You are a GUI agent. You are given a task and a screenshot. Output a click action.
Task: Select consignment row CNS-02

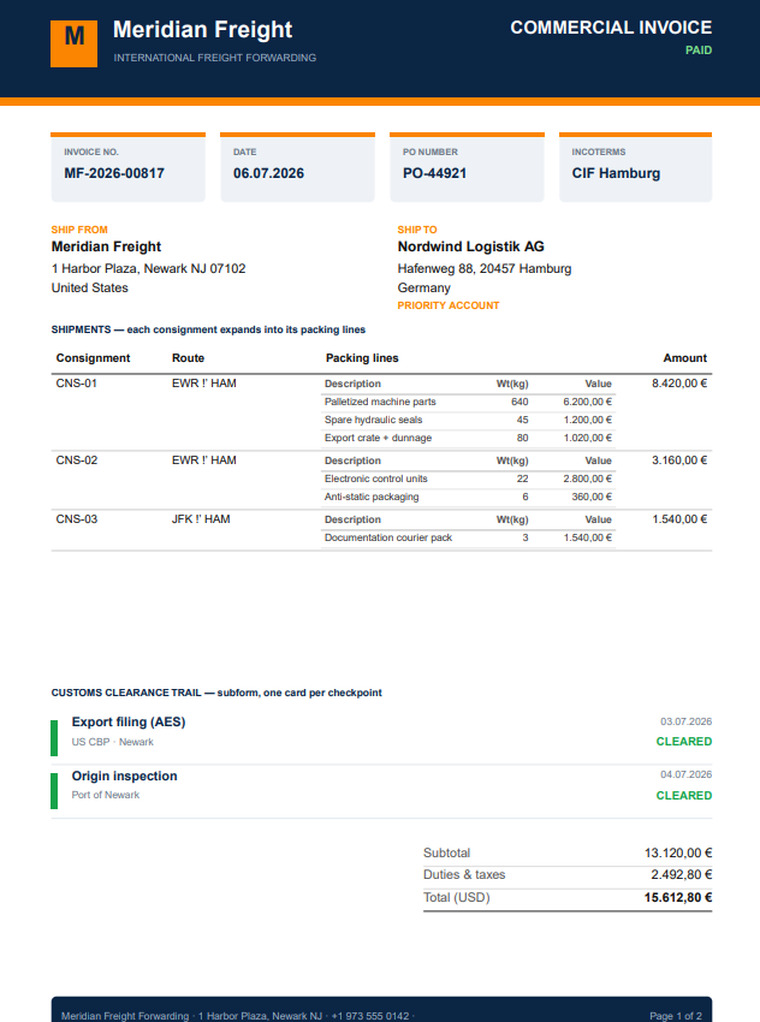[x=381, y=480]
